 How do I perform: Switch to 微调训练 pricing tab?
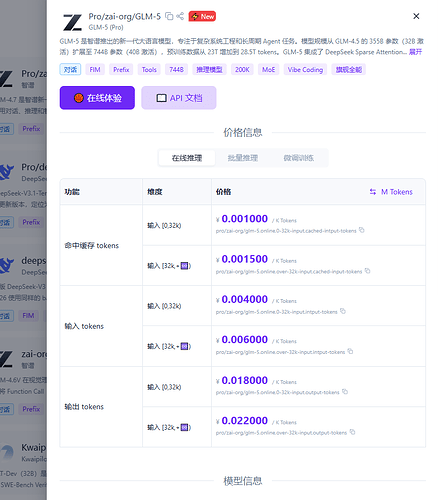pyautogui.click(x=298, y=158)
